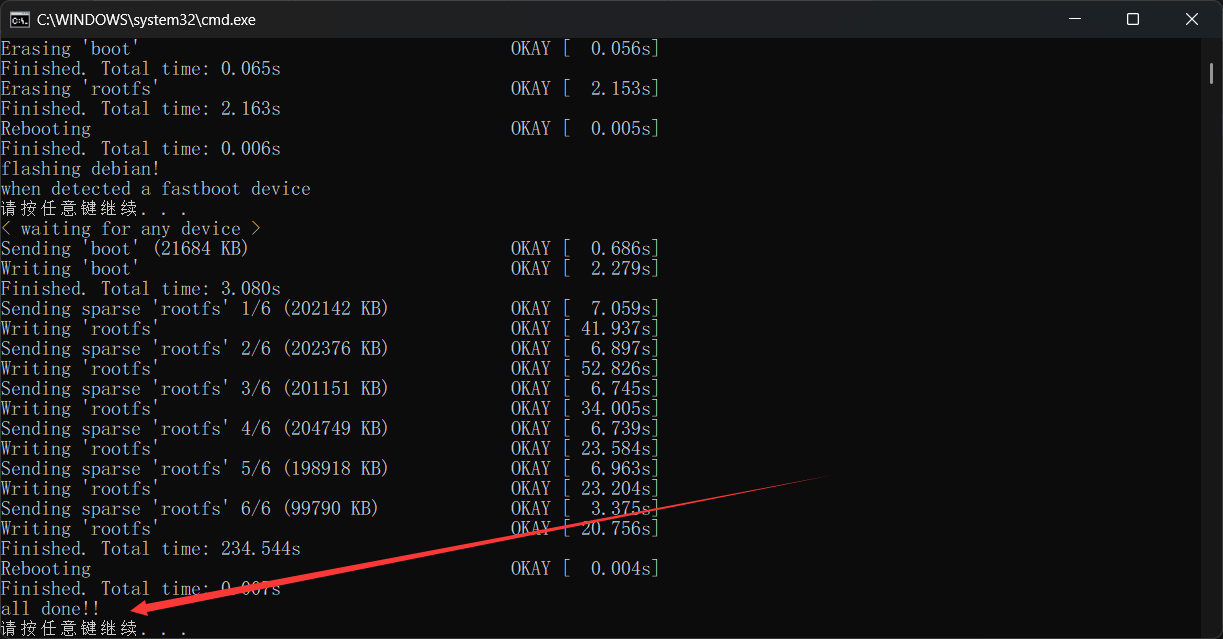Click the "all done!!" line
Screen dimensions: 1223x639
[x=50, y=609]
